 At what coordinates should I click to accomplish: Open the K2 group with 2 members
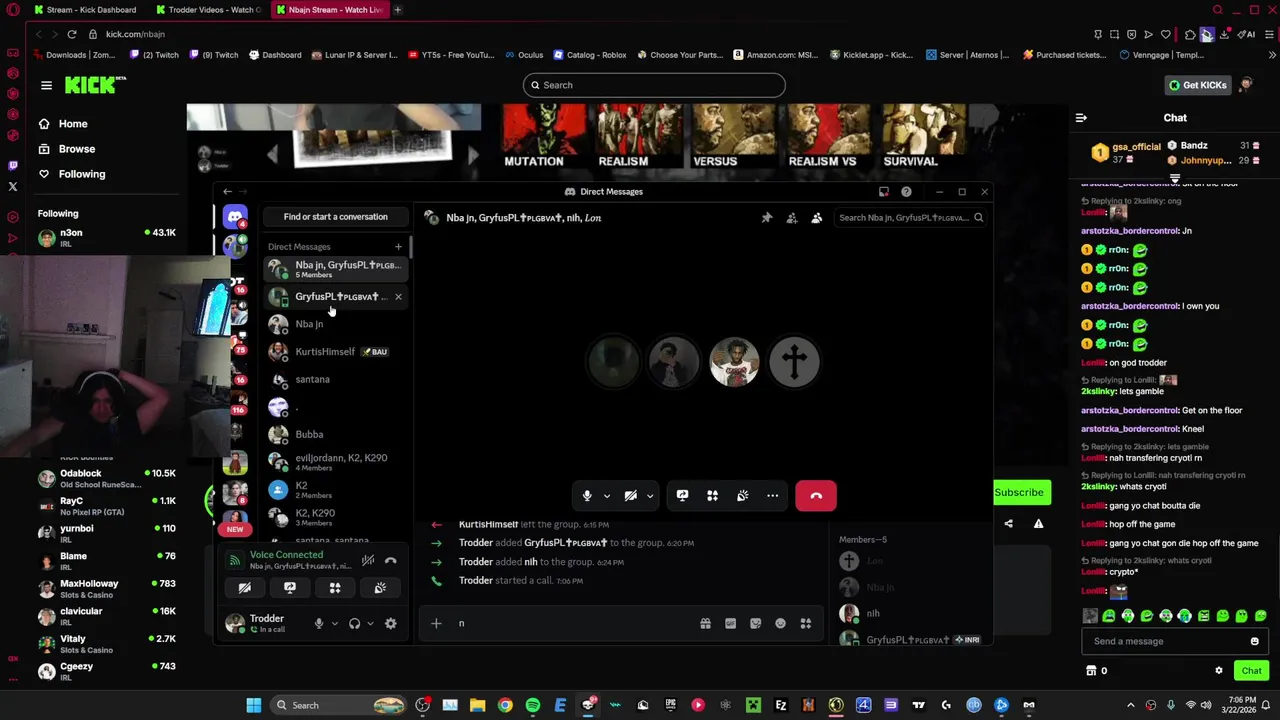(x=335, y=490)
